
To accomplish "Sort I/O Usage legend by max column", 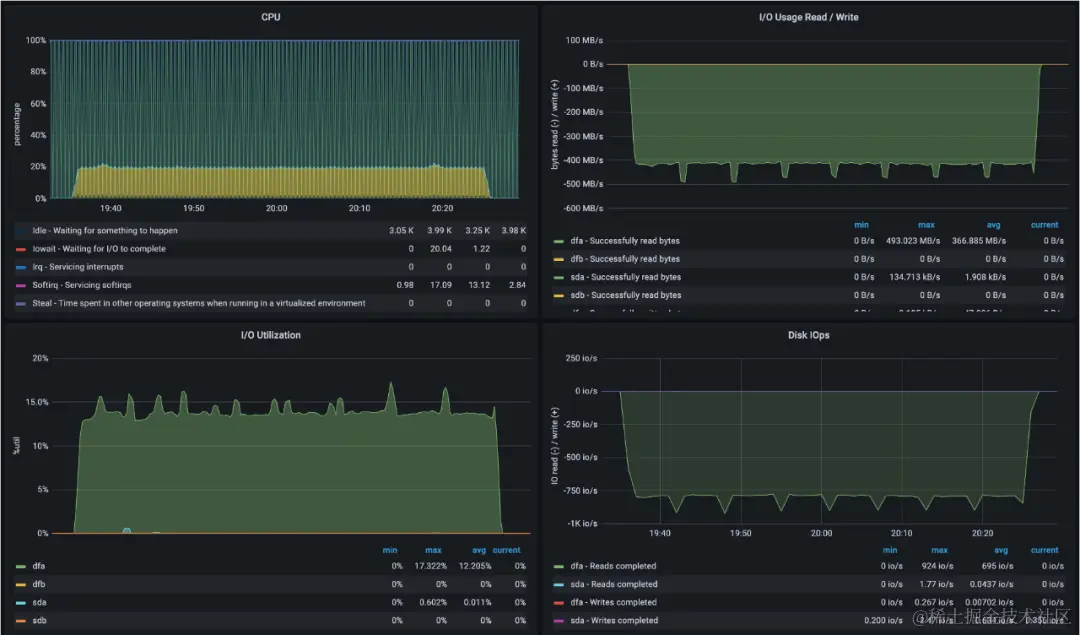I will coord(926,225).
